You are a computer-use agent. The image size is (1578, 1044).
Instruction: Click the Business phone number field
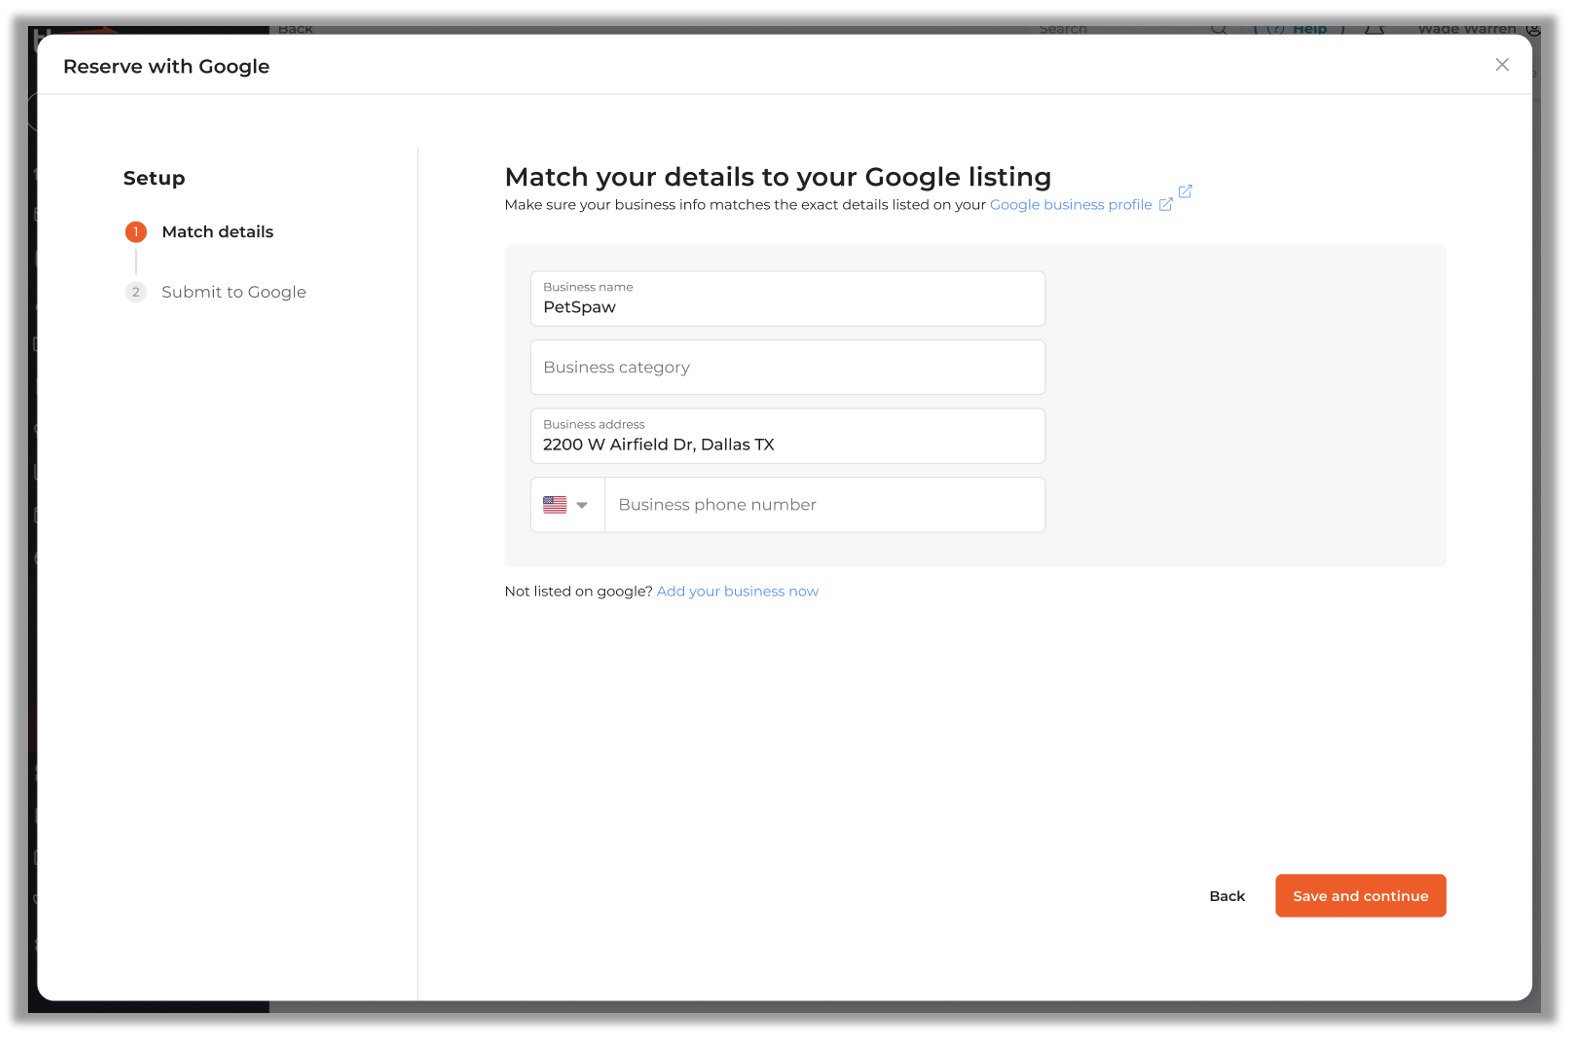(x=824, y=505)
